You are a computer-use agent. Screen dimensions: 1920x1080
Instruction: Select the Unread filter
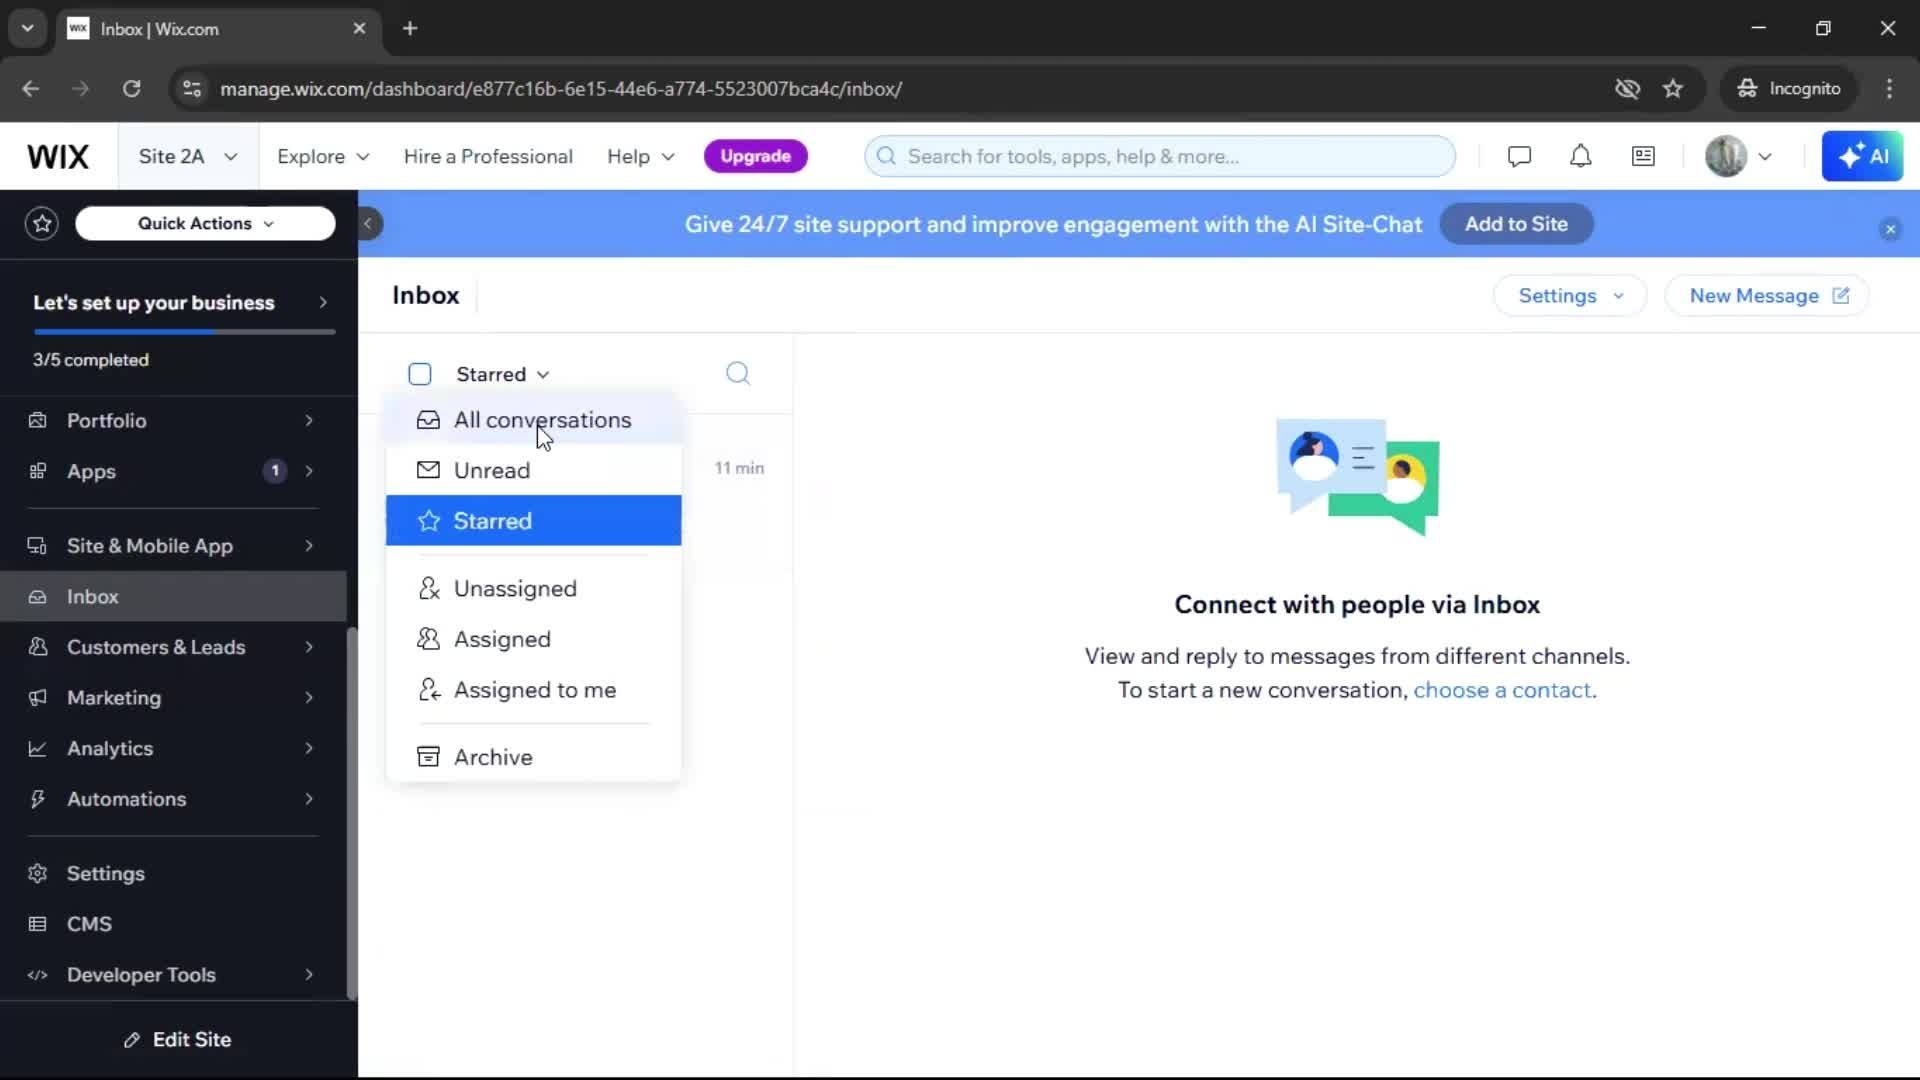tap(534, 470)
